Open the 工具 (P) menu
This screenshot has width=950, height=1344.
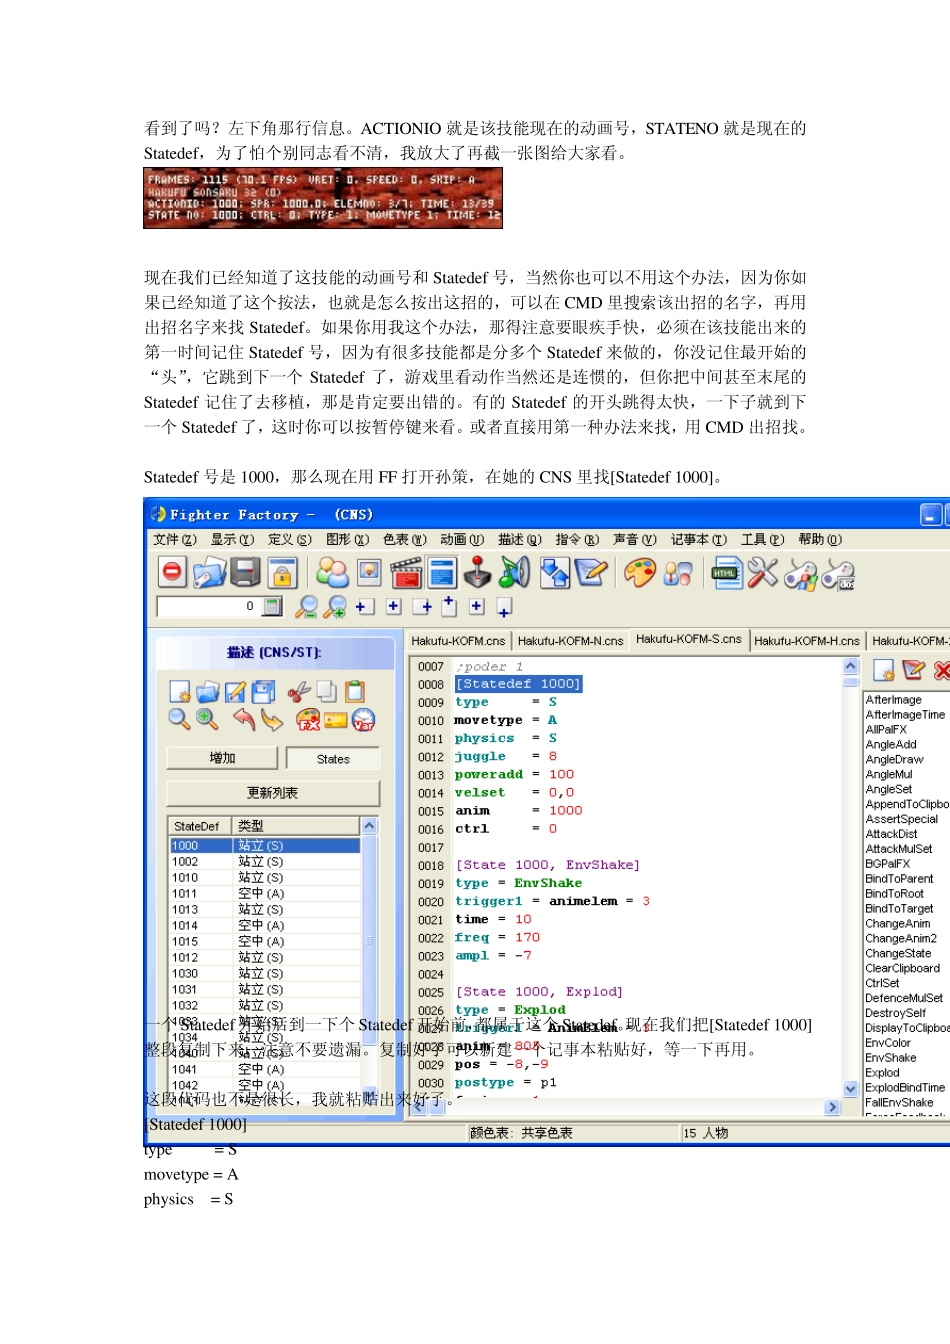[x=762, y=539]
